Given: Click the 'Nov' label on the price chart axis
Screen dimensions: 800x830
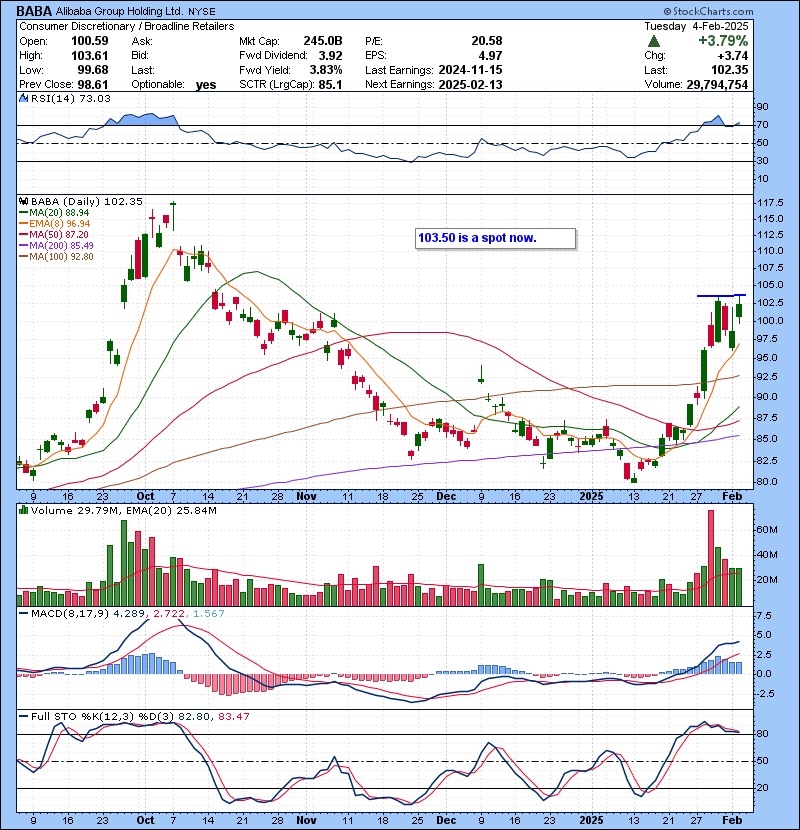Looking at the screenshot, I should pos(306,496).
